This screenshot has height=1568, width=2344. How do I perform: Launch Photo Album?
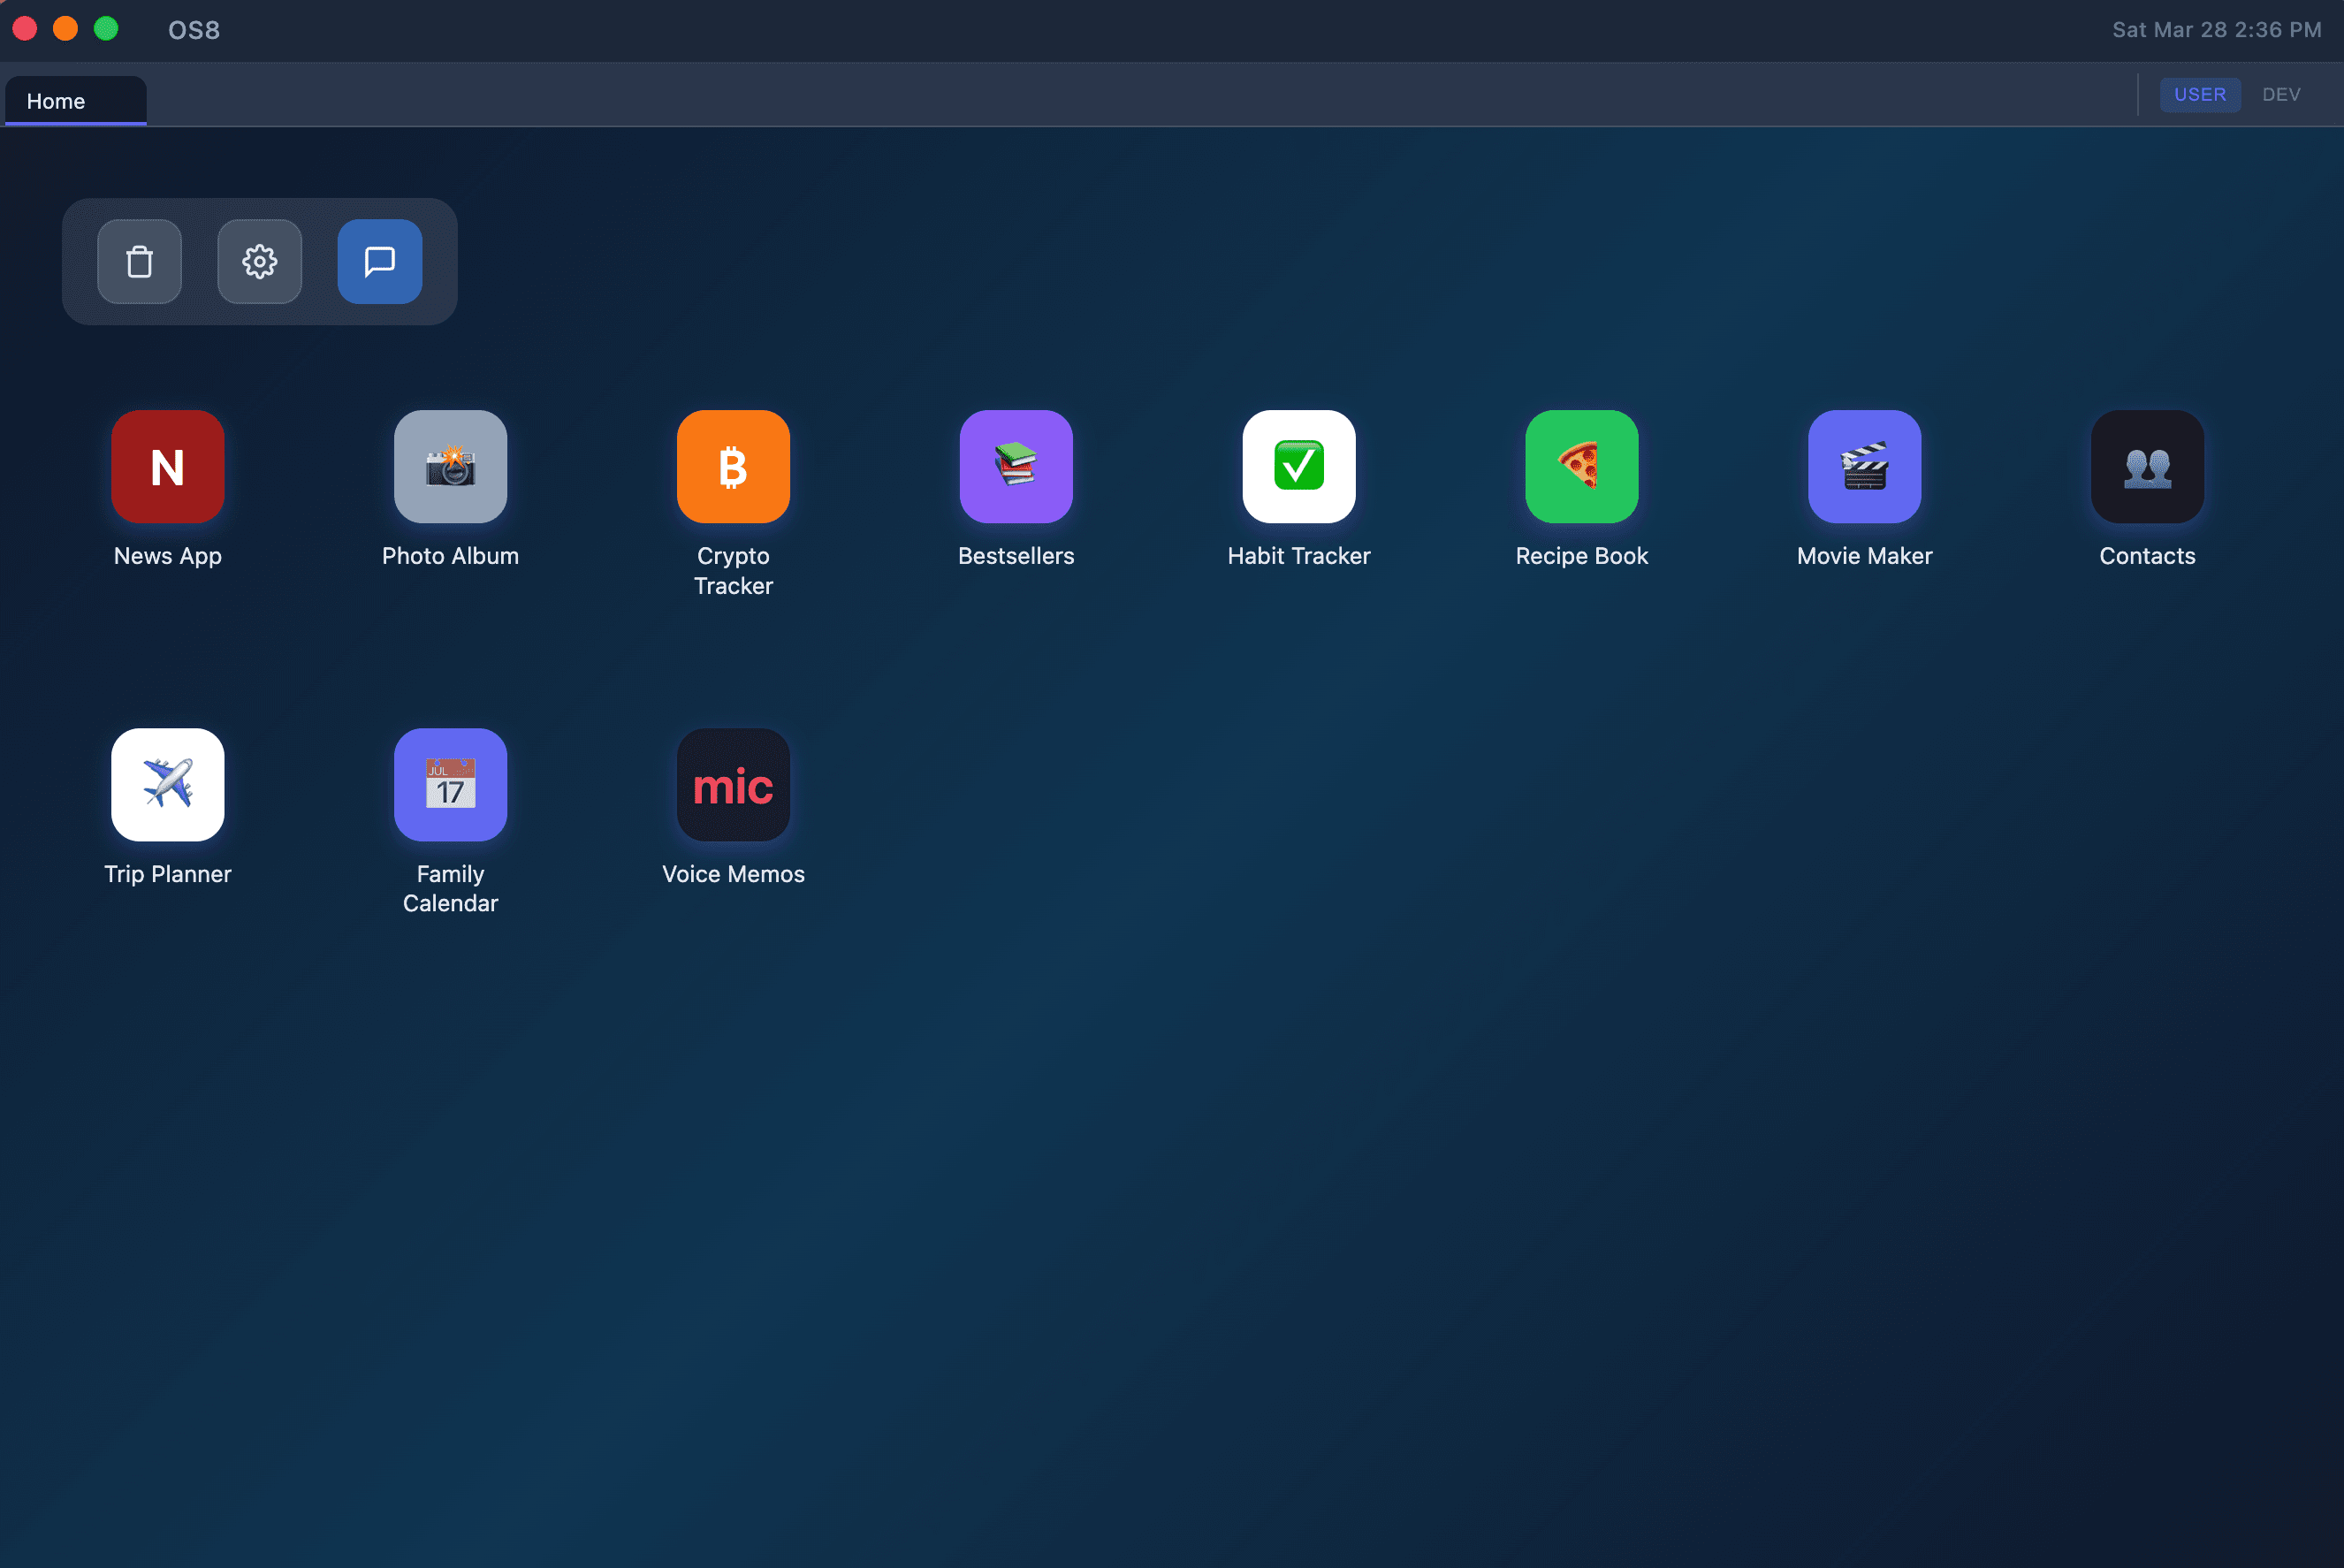tap(450, 466)
